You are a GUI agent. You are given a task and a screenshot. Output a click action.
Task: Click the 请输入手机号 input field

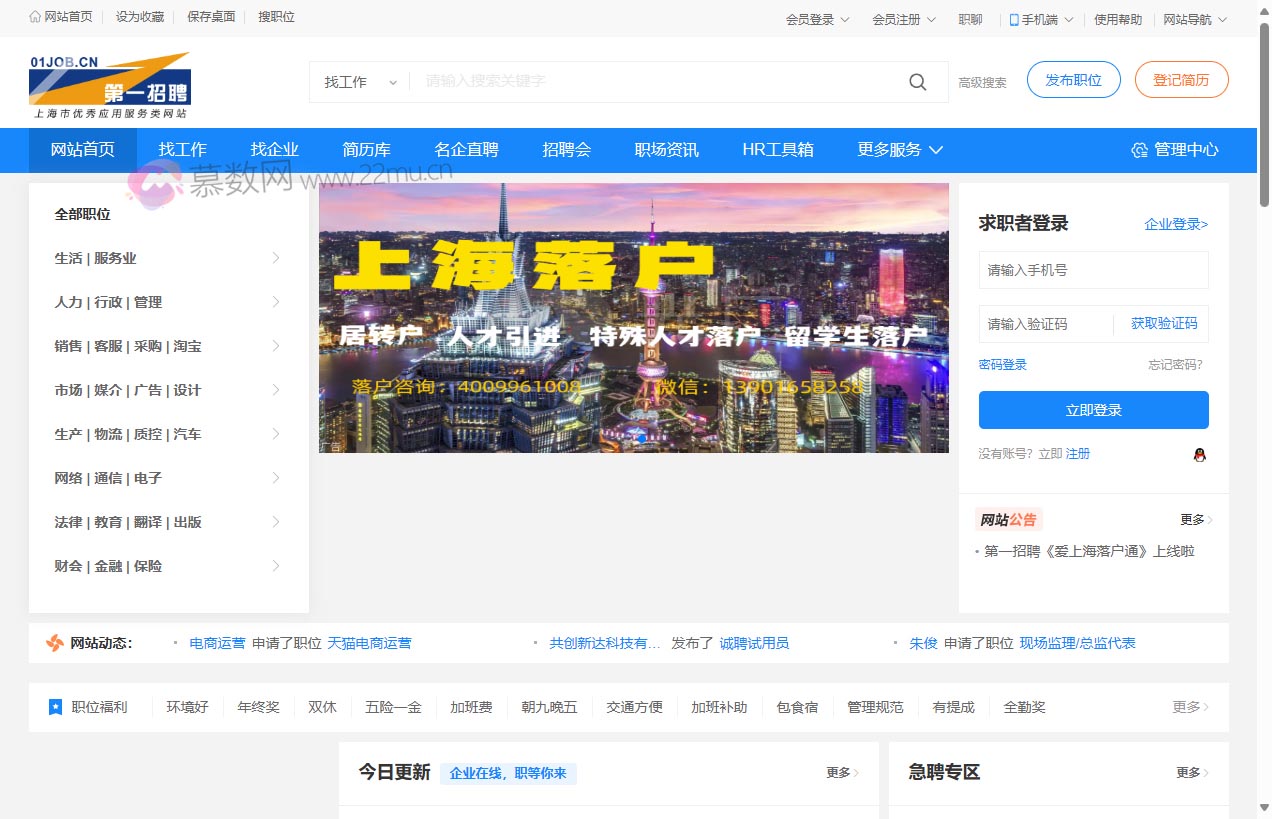(1093, 269)
